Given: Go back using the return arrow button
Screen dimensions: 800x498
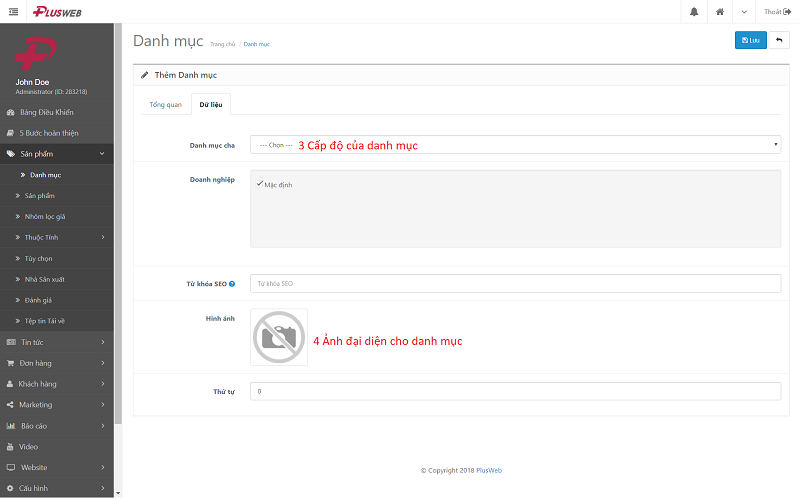Looking at the screenshot, I should click(779, 40).
